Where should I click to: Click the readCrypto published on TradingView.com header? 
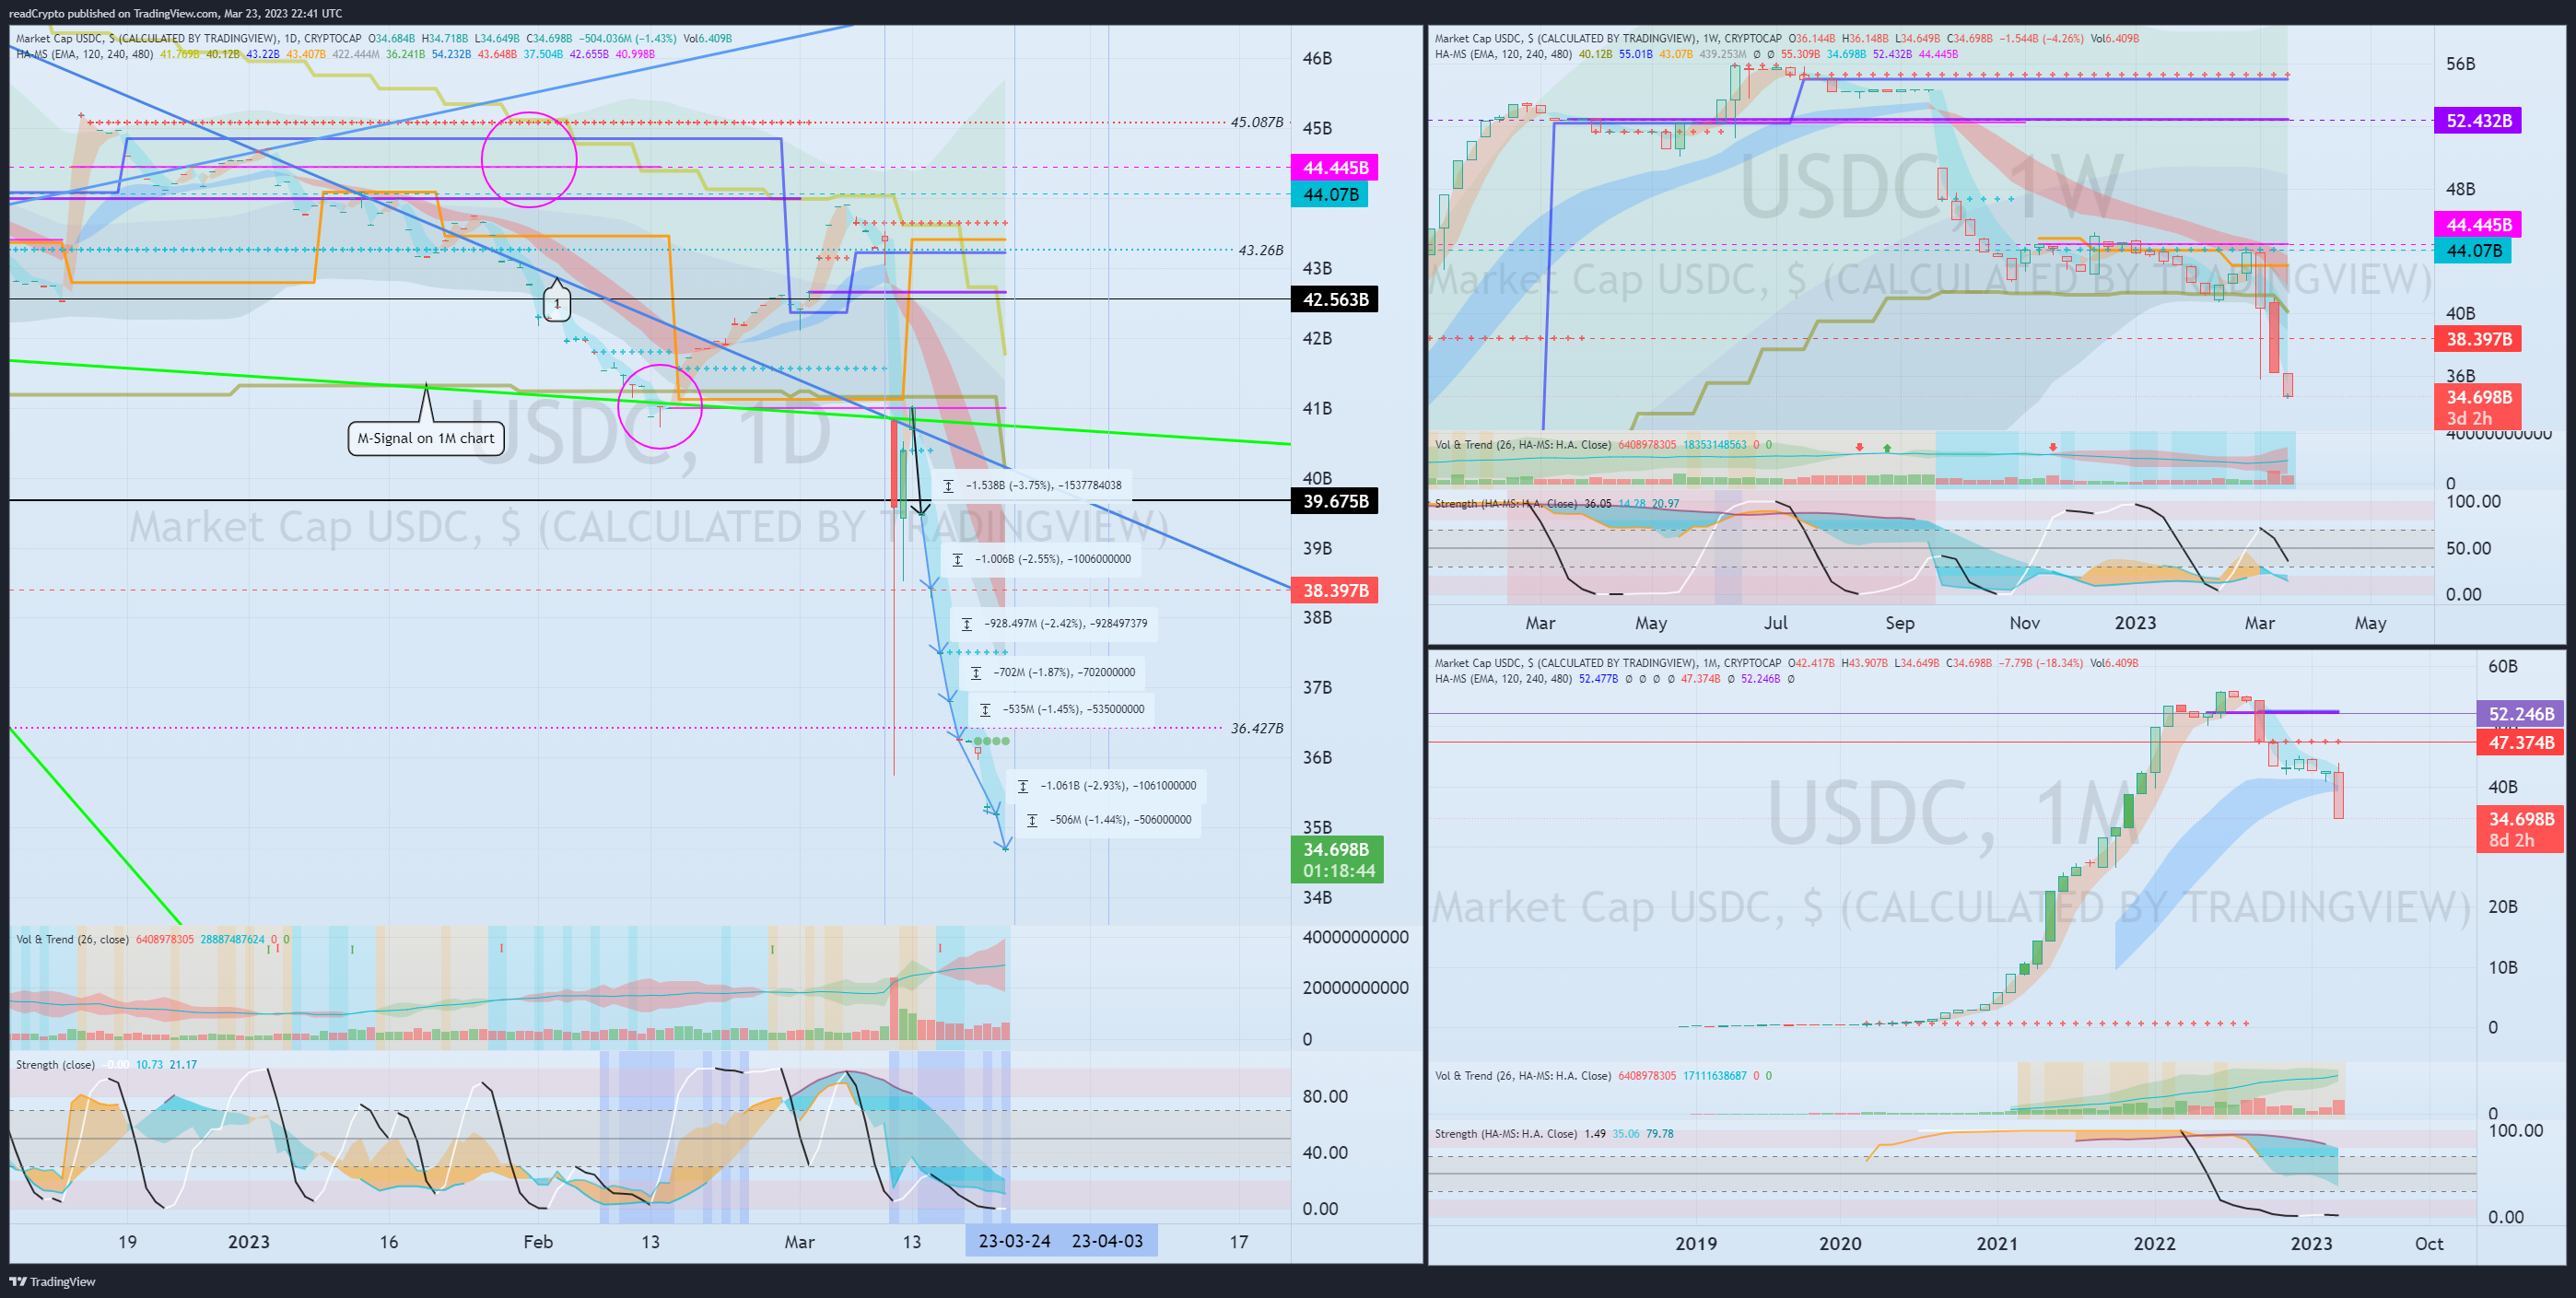(175, 13)
